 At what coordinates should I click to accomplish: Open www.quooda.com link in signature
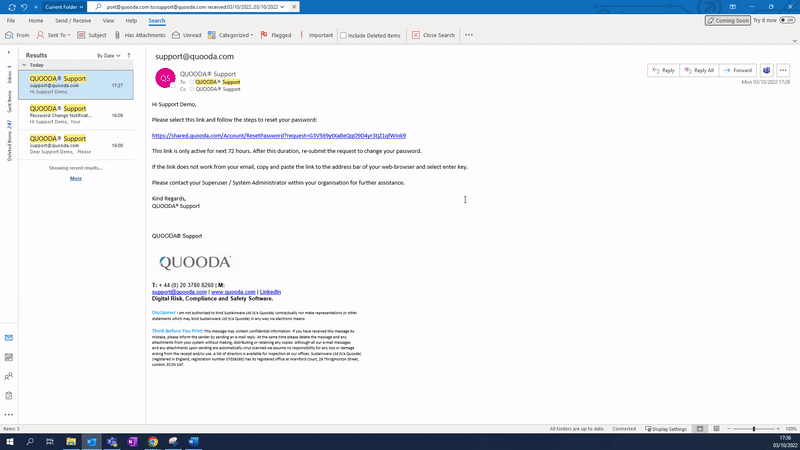click(x=233, y=292)
